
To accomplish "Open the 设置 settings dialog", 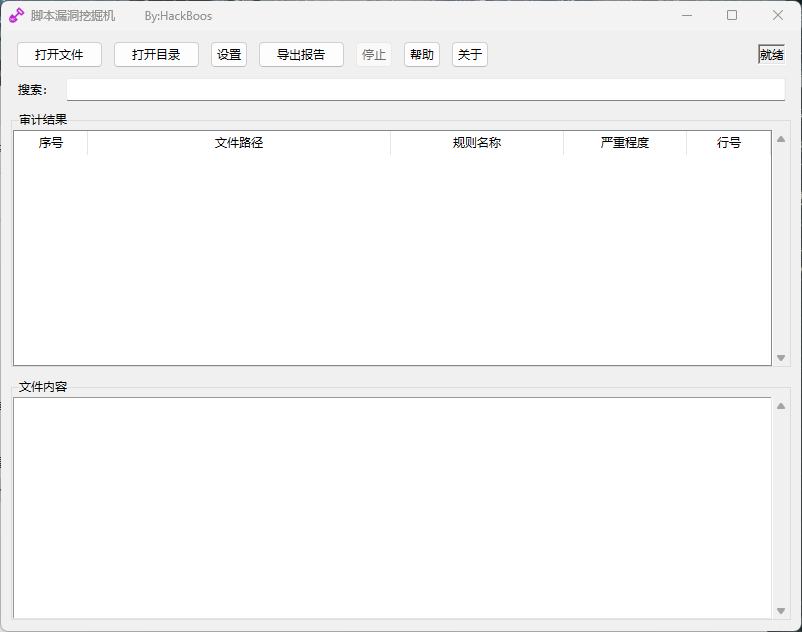I will pos(228,55).
